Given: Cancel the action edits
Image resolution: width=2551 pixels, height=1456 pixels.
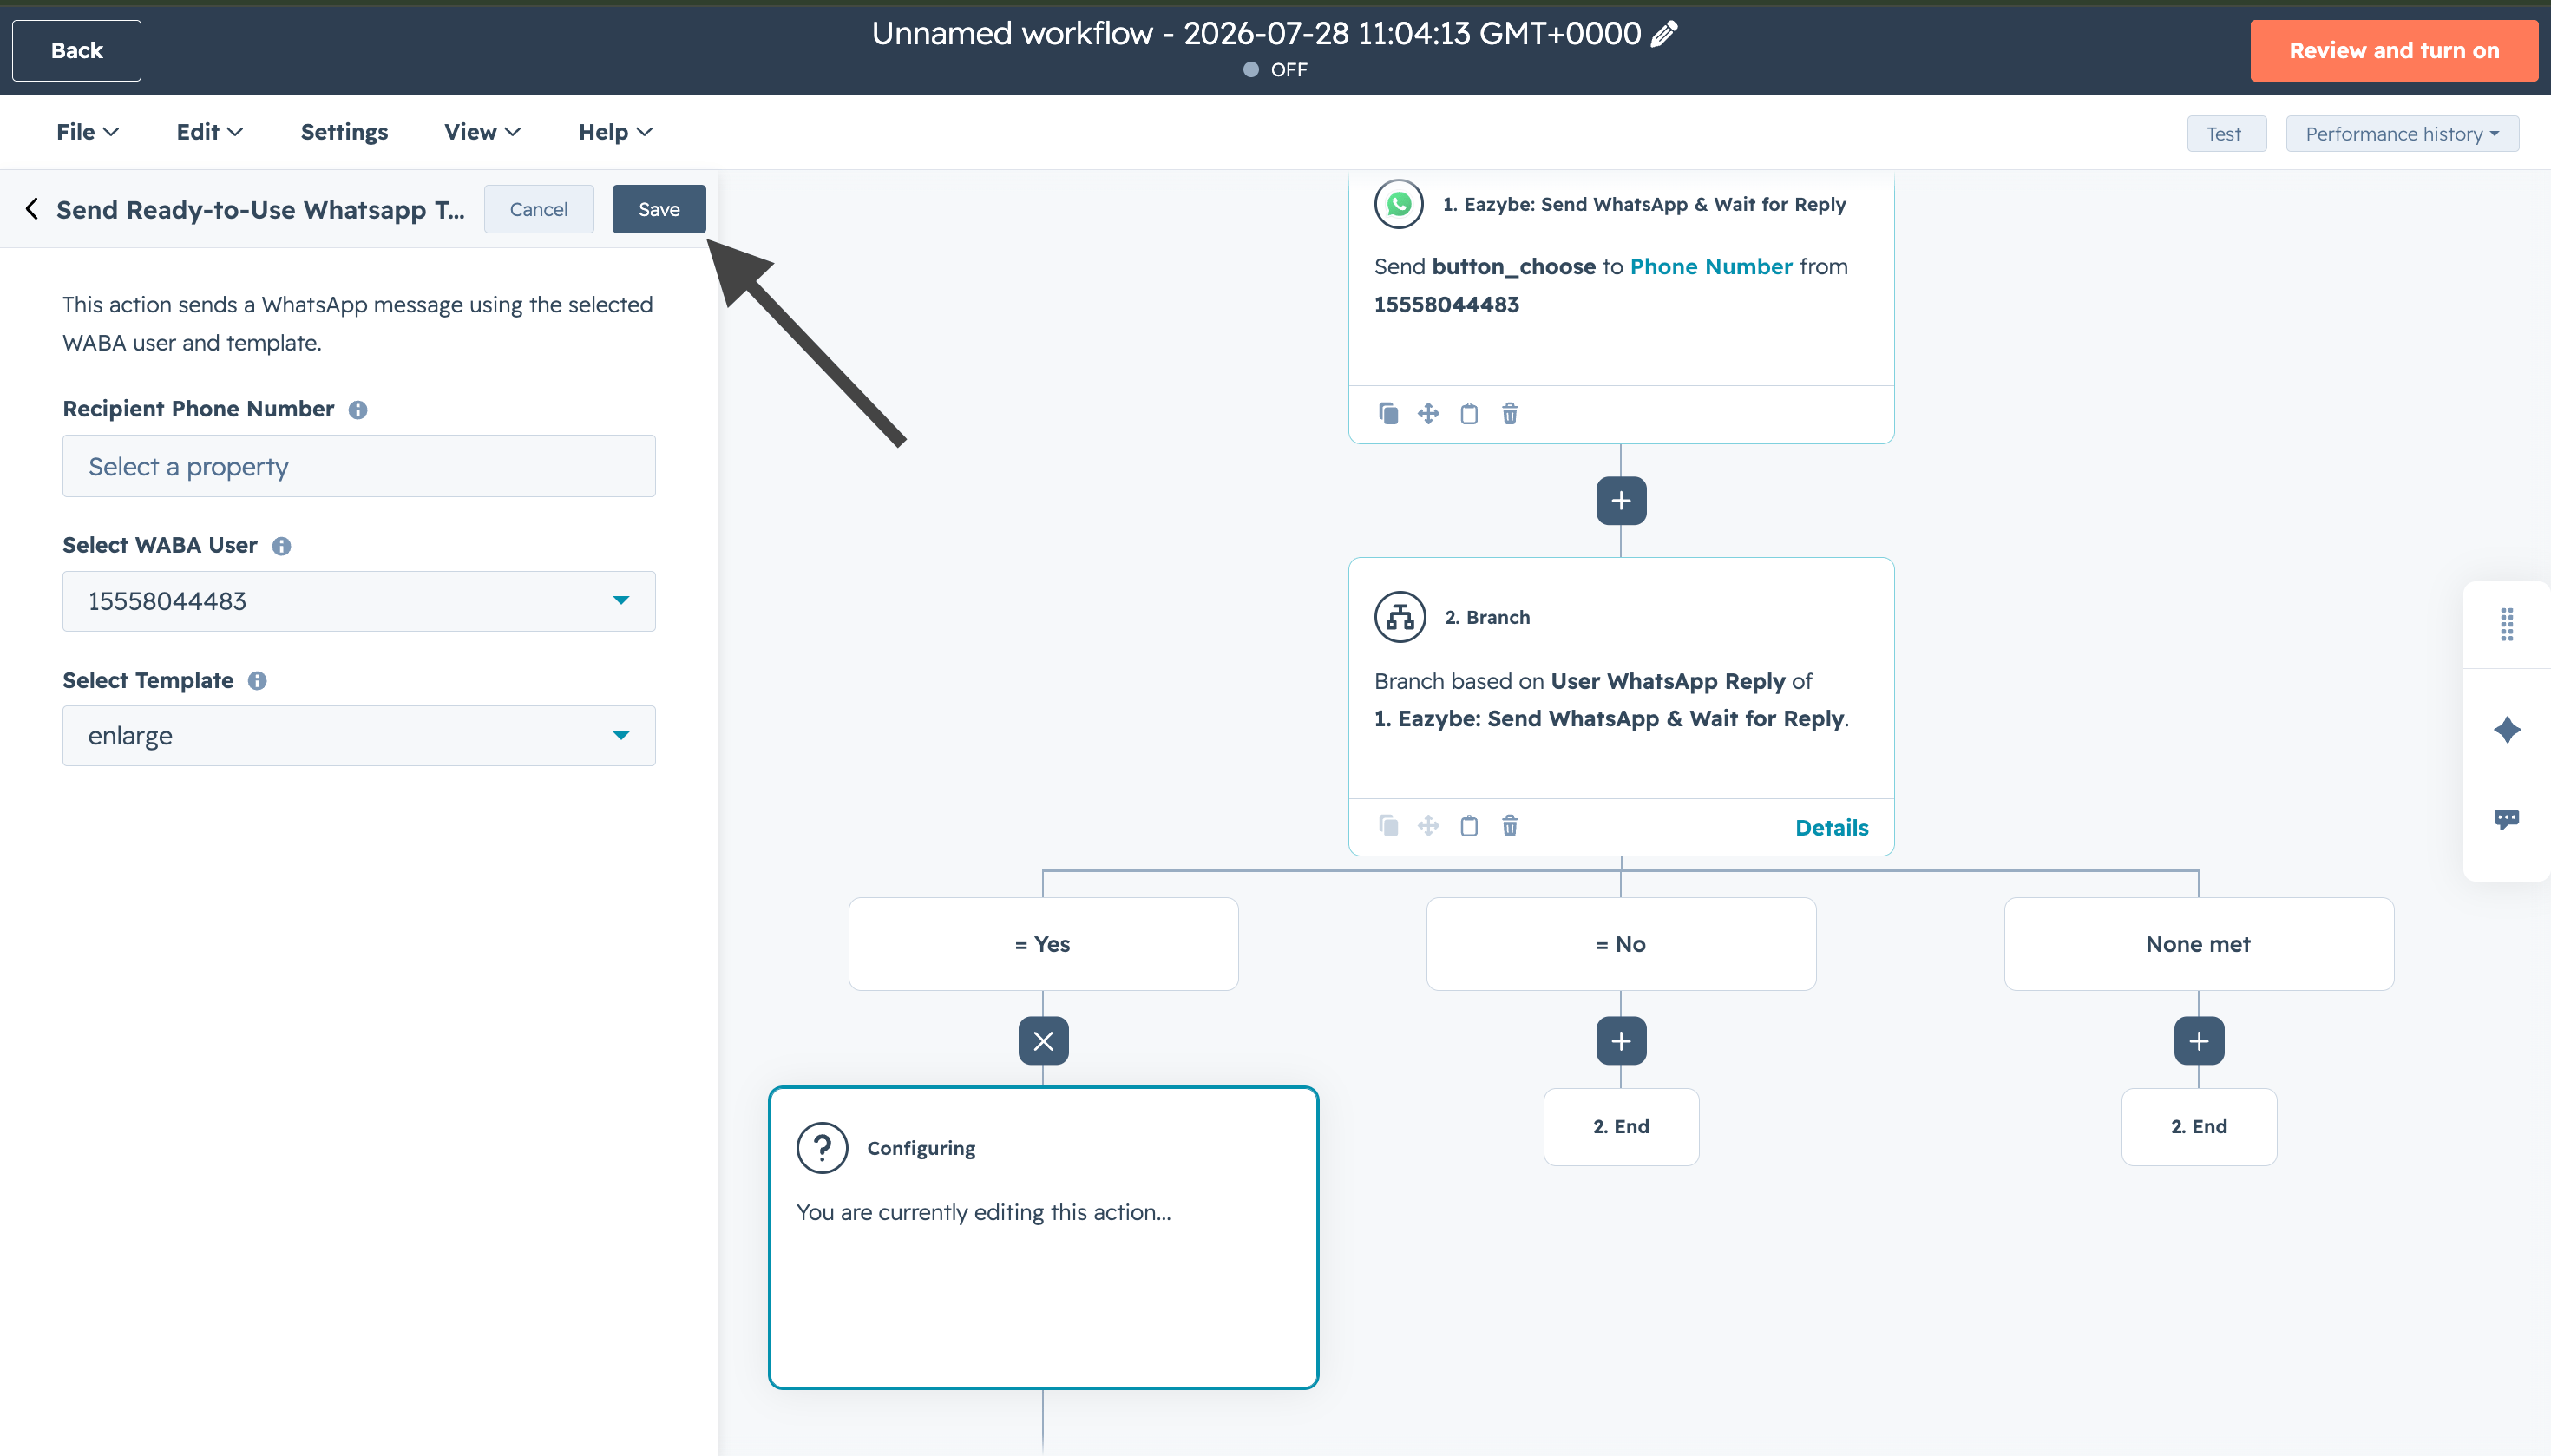Looking at the screenshot, I should pyautogui.click(x=539, y=209).
